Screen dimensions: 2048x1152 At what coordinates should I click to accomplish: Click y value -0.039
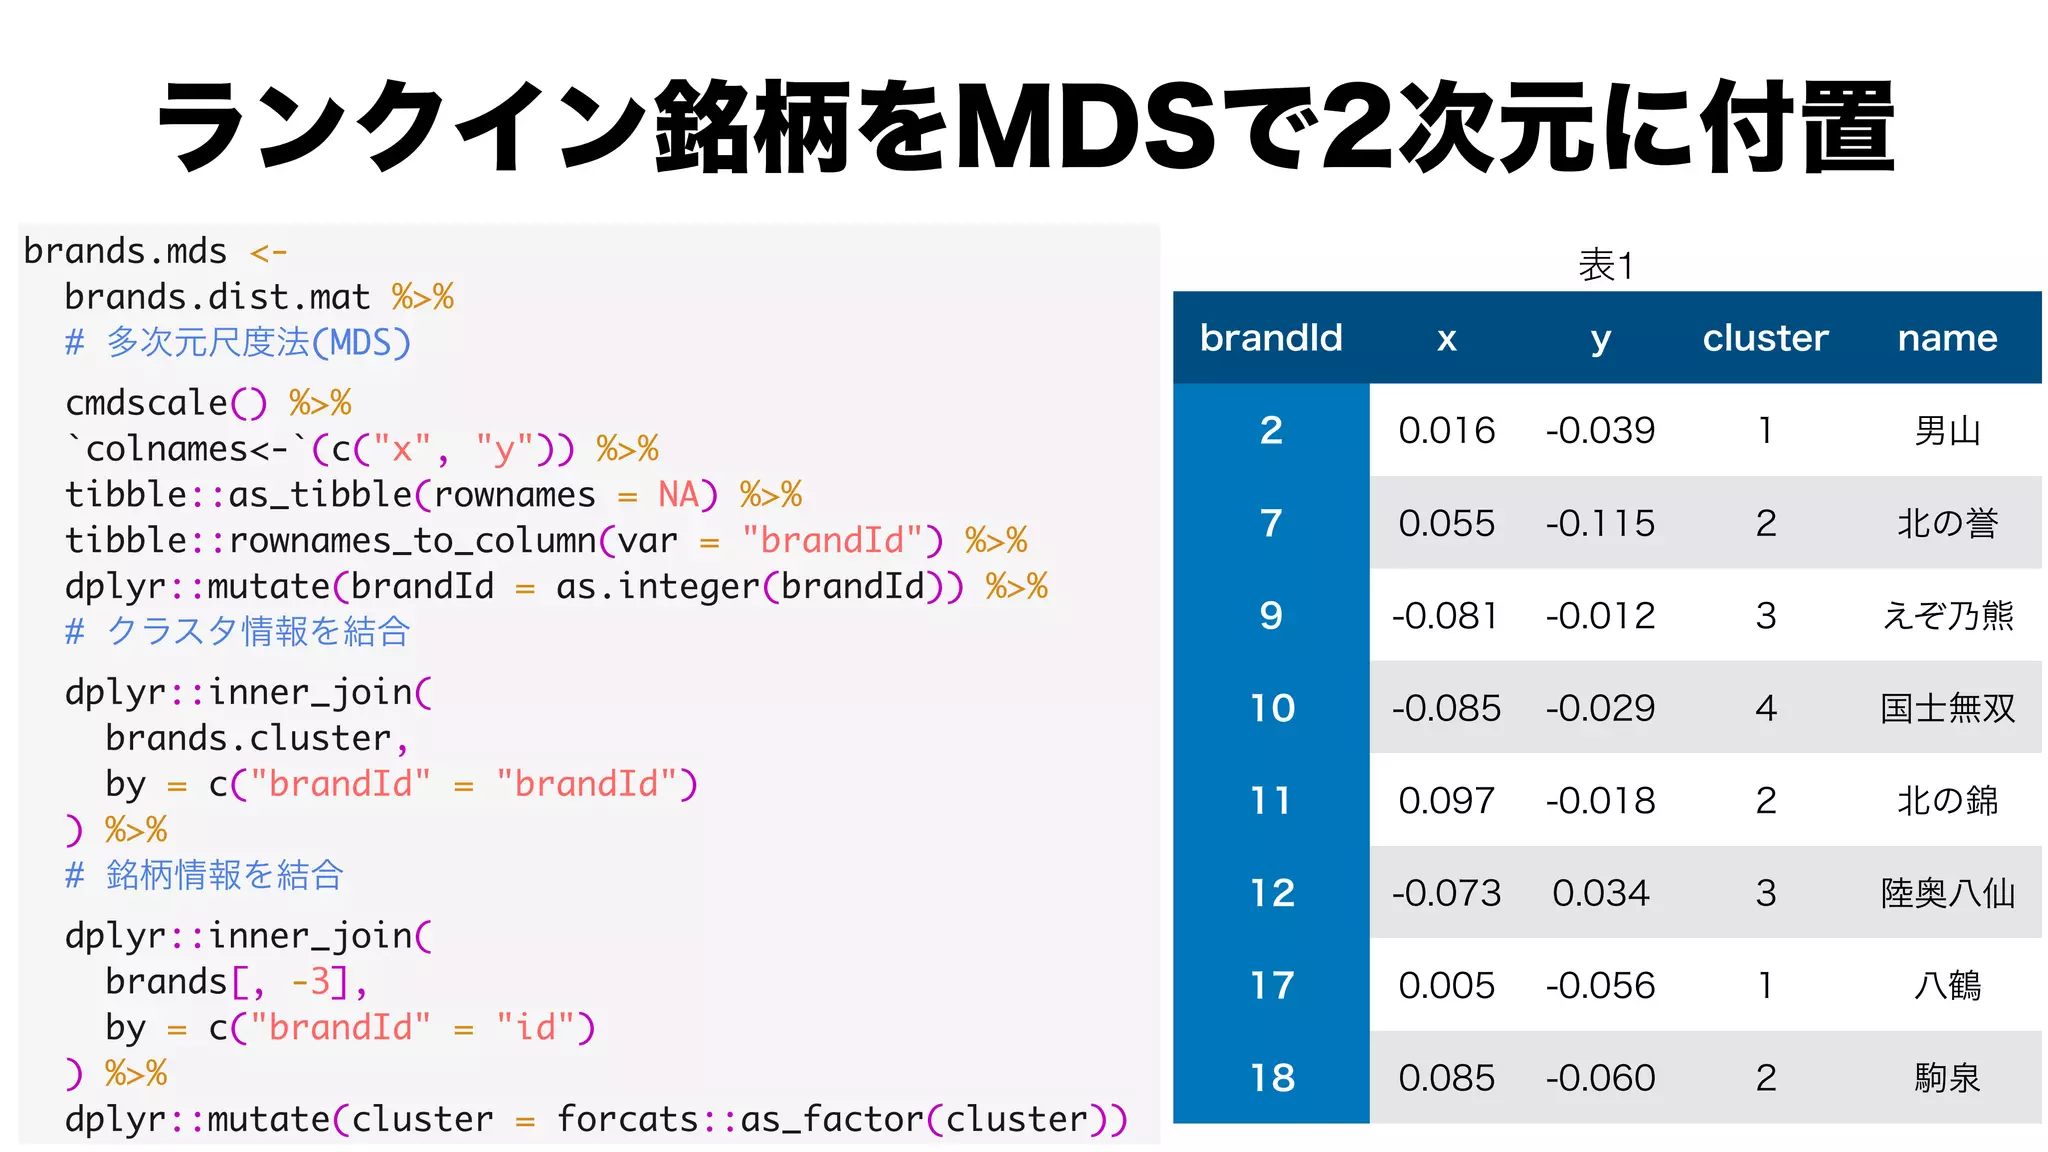pos(1600,430)
